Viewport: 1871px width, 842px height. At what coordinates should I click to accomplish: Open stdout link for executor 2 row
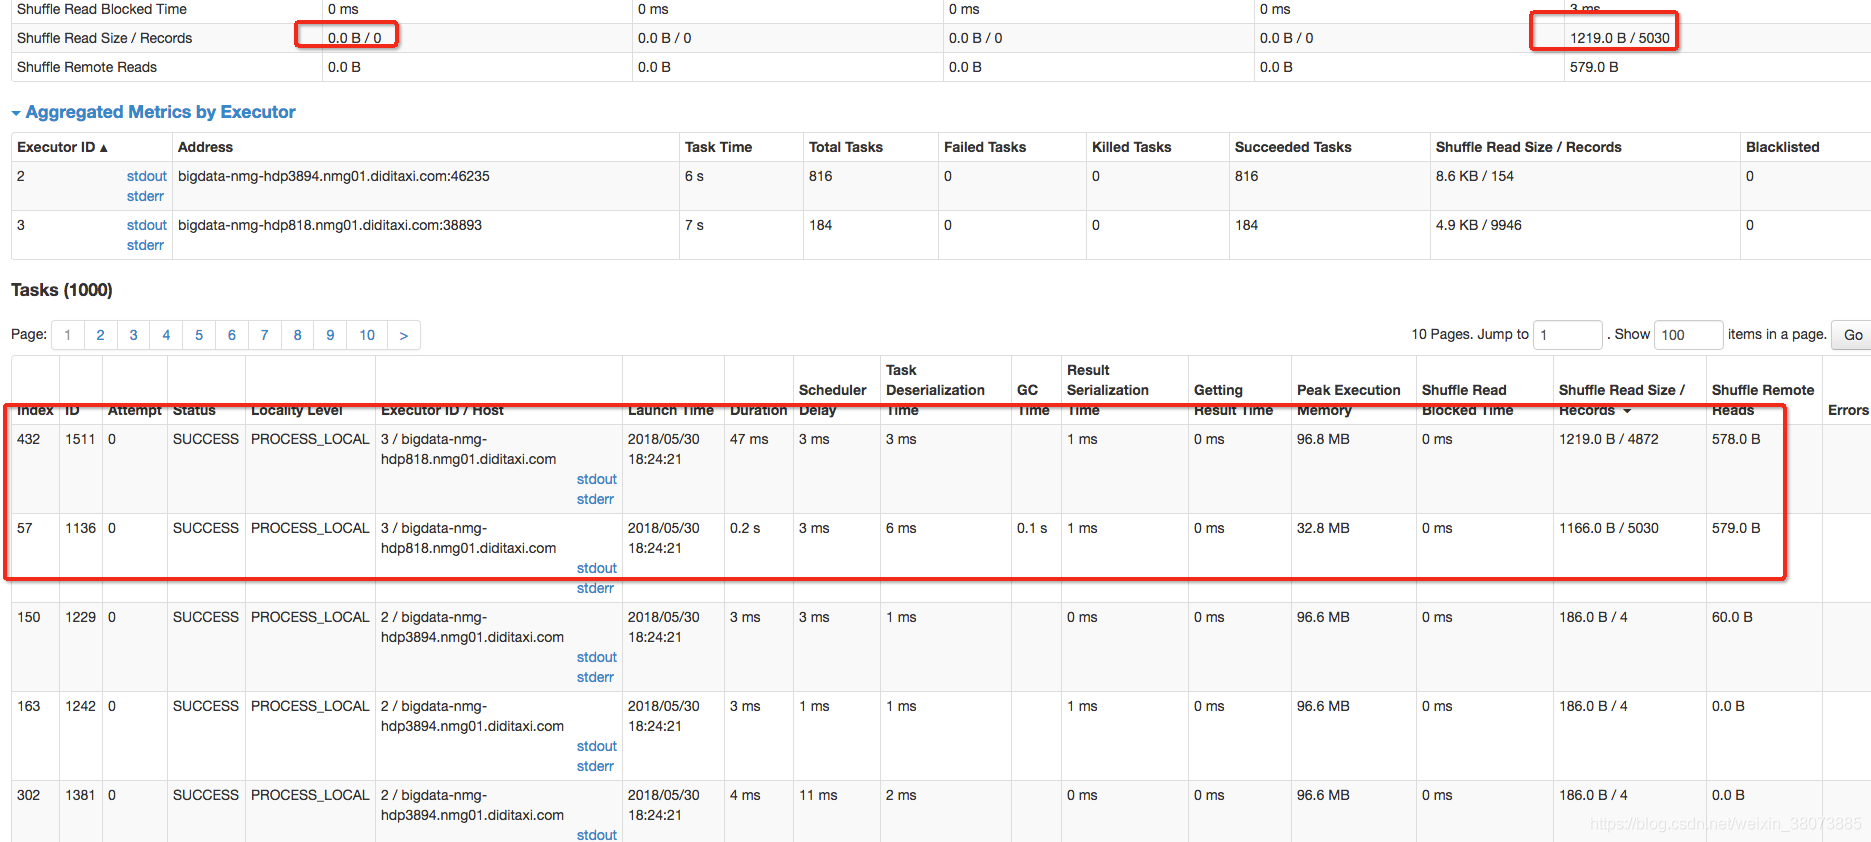point(146,176)
